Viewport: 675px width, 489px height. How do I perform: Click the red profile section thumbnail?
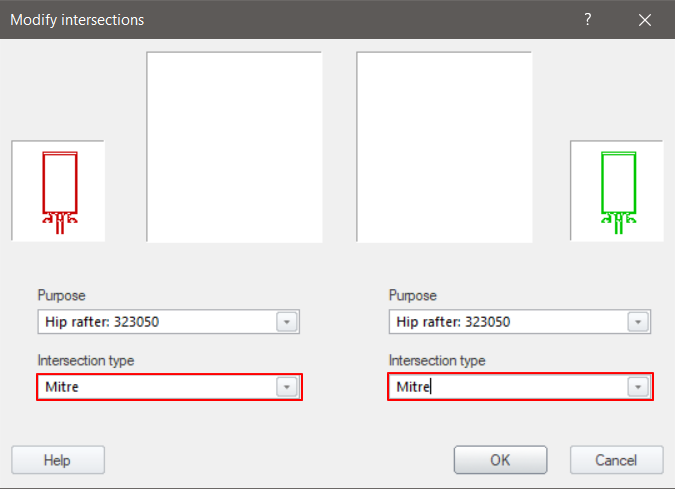(x=59, y=190)
